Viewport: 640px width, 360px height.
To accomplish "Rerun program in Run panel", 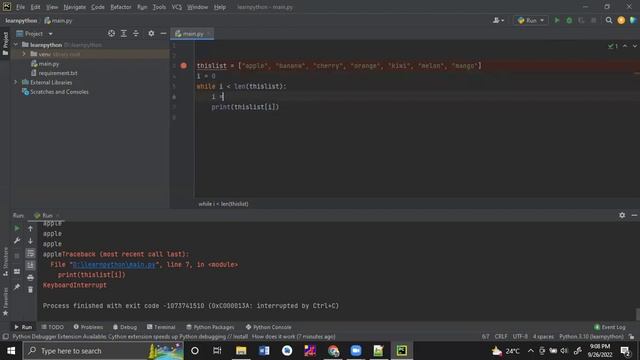I will (17, 228).
